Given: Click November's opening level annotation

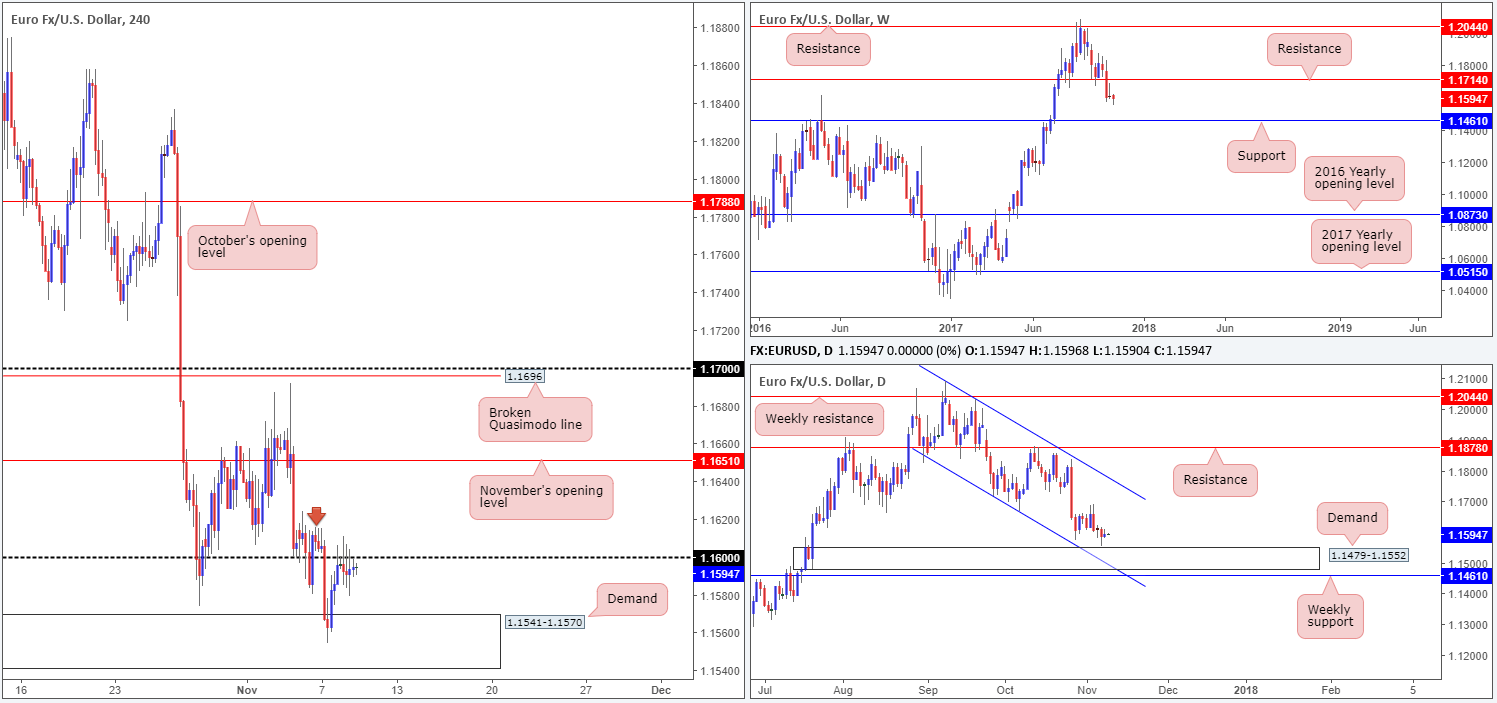Looking at the screenshot, I should click(541, 496).
